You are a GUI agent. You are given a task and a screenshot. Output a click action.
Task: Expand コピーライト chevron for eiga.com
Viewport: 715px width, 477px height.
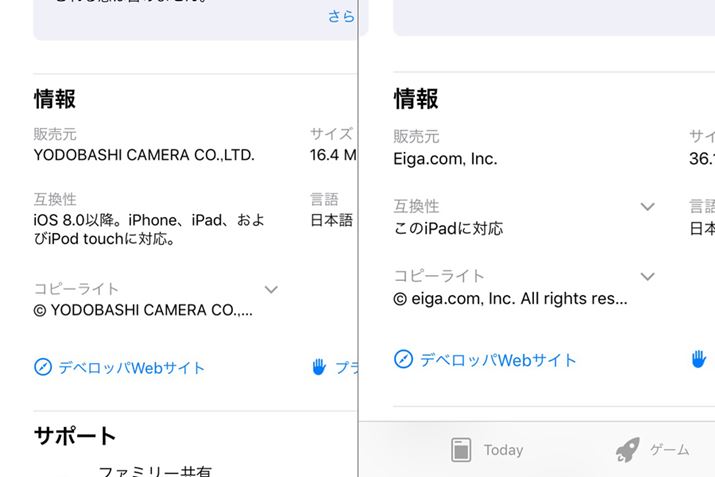tap(647, 277)
